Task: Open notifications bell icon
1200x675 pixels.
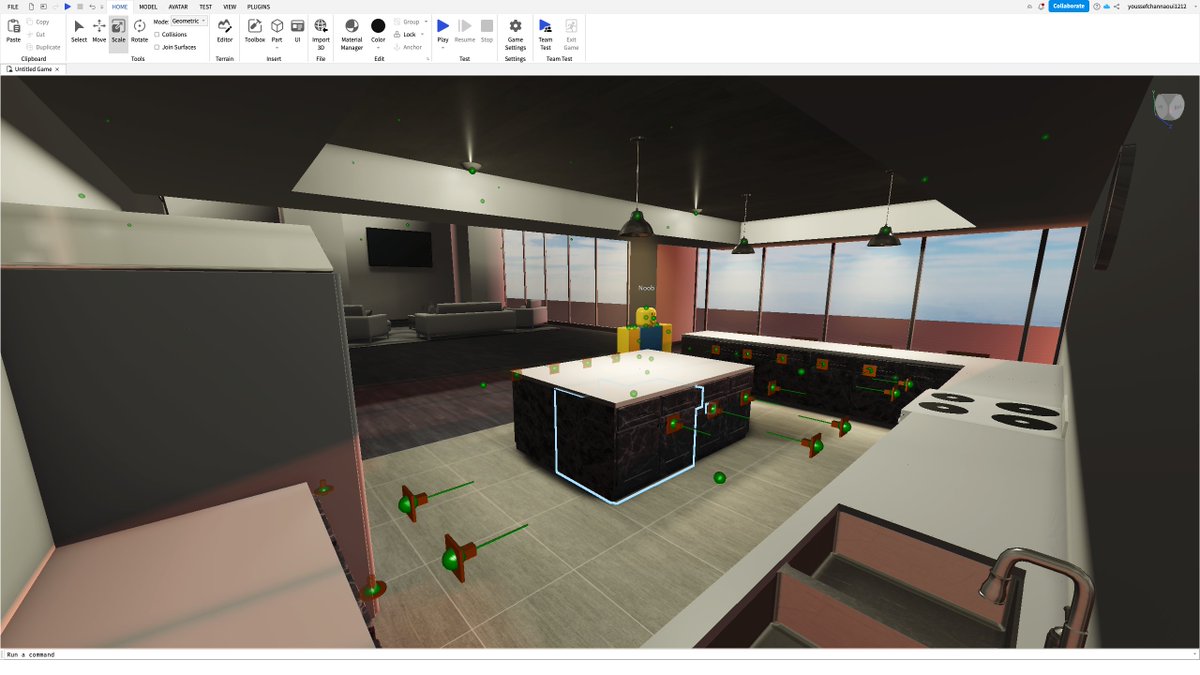Action: pyautogui.click(x=1042, y=6)
